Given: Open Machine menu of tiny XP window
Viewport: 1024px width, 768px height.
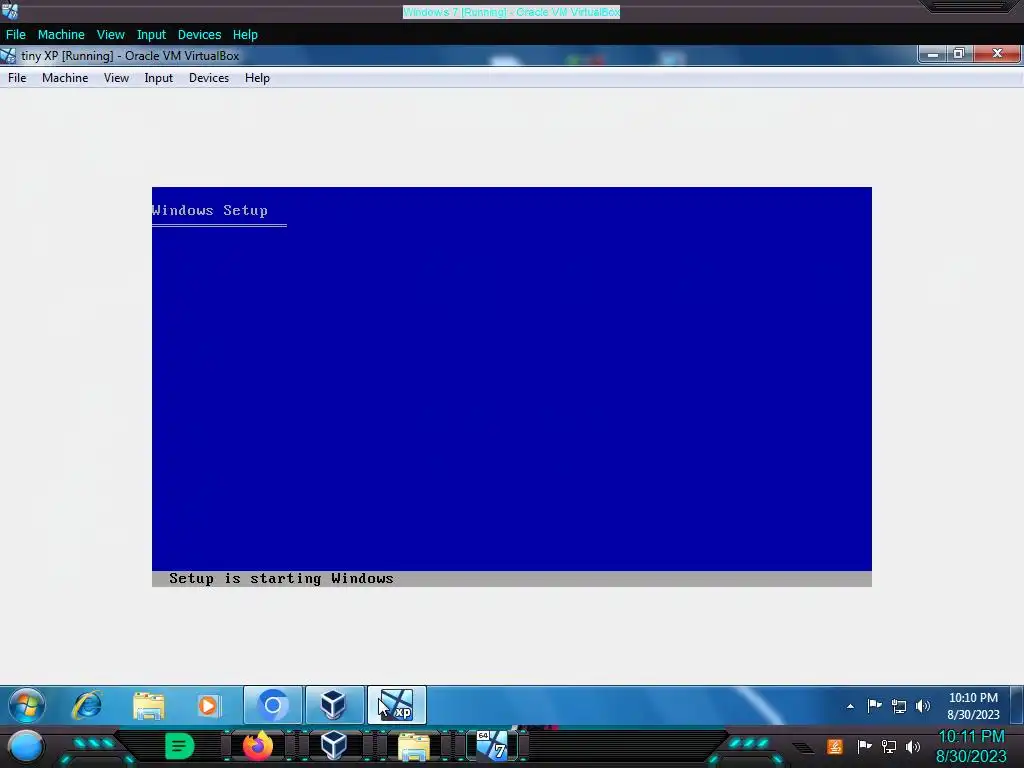Looking at the screenshot, I should [65, 78].
